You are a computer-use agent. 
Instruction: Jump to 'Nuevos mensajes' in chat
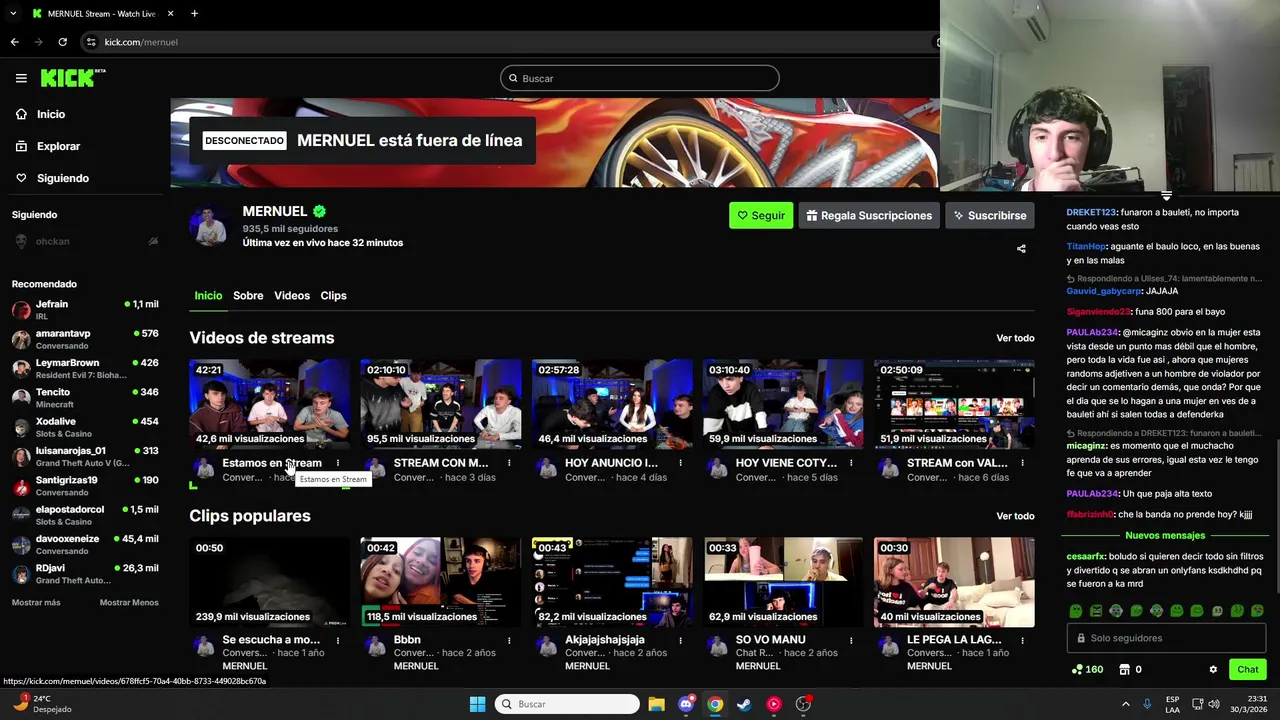click(x=1165, y=535)
